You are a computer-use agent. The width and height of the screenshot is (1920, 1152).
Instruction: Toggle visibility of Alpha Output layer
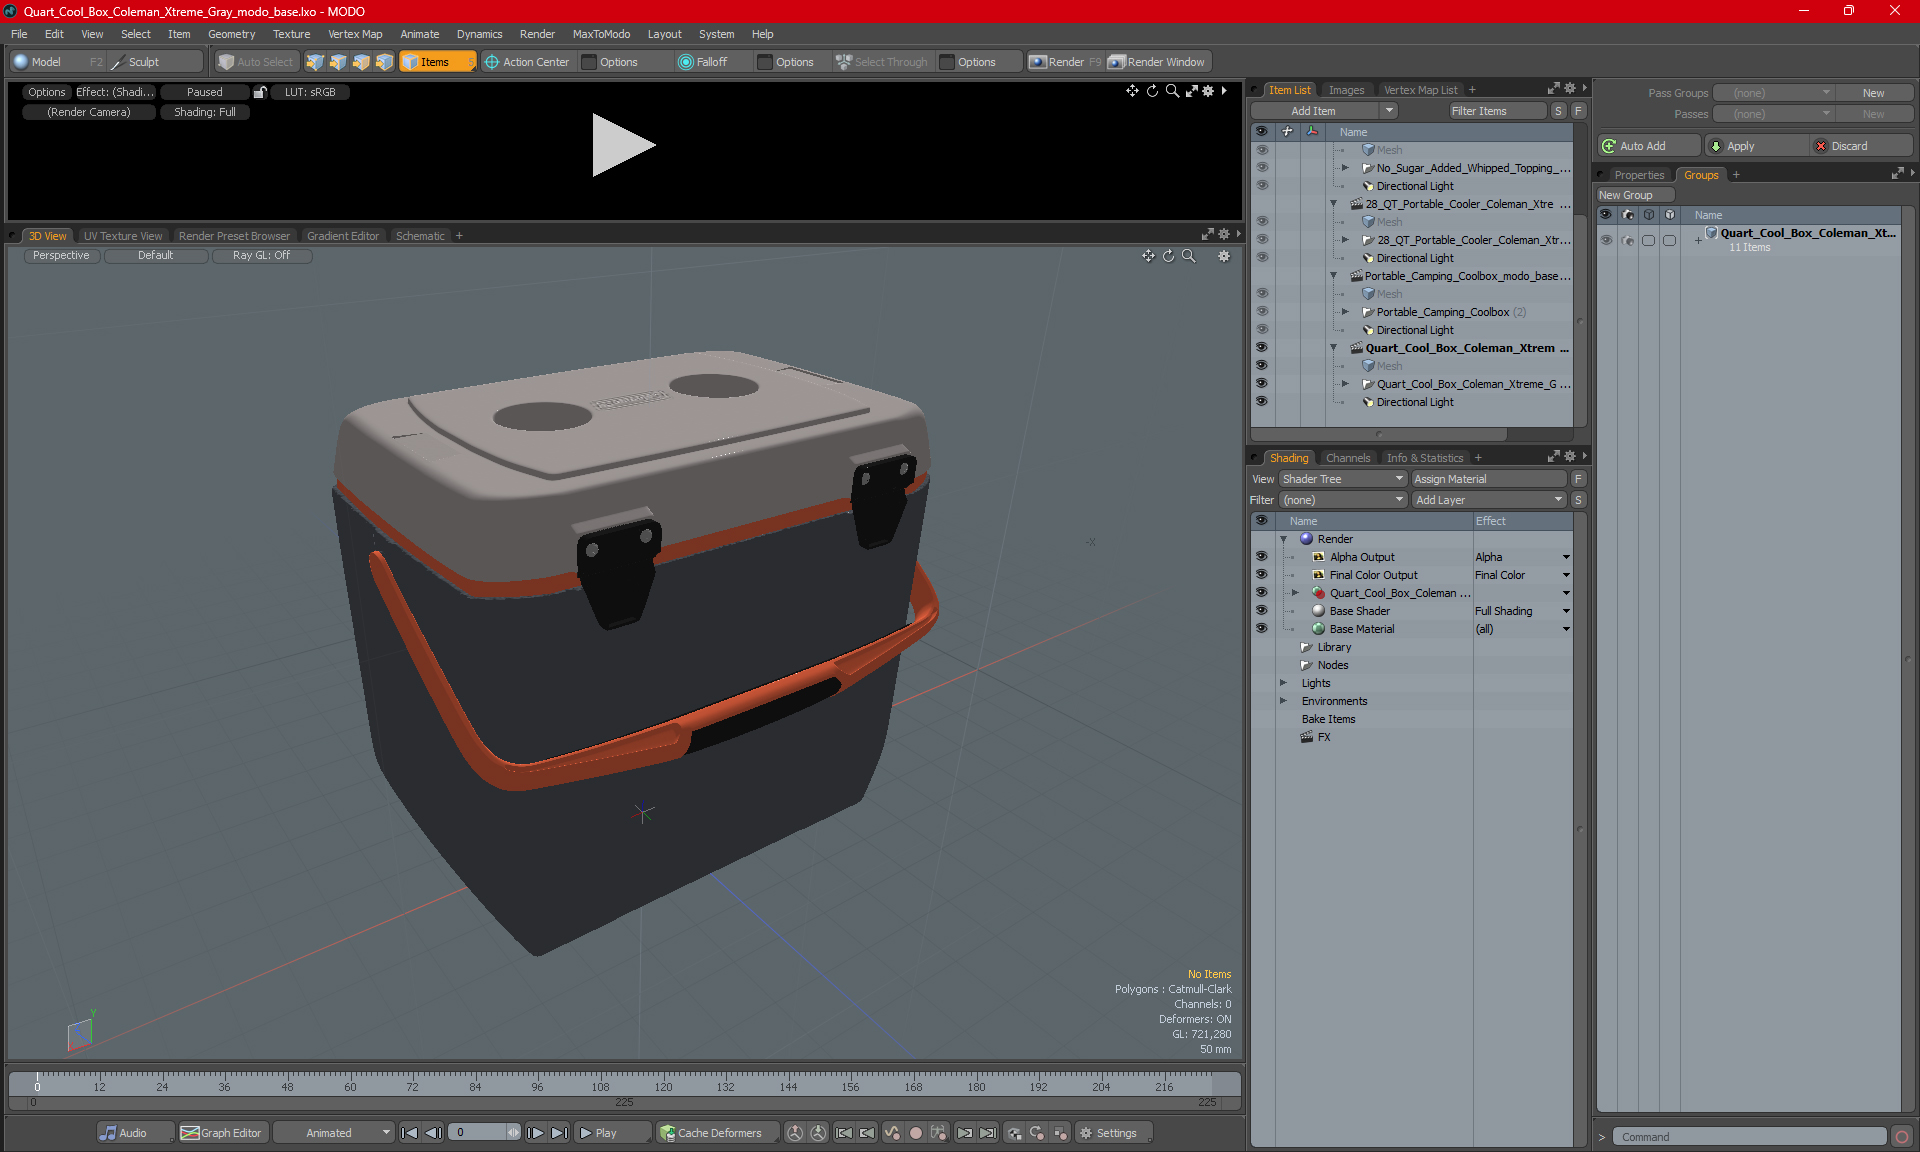1261,557
